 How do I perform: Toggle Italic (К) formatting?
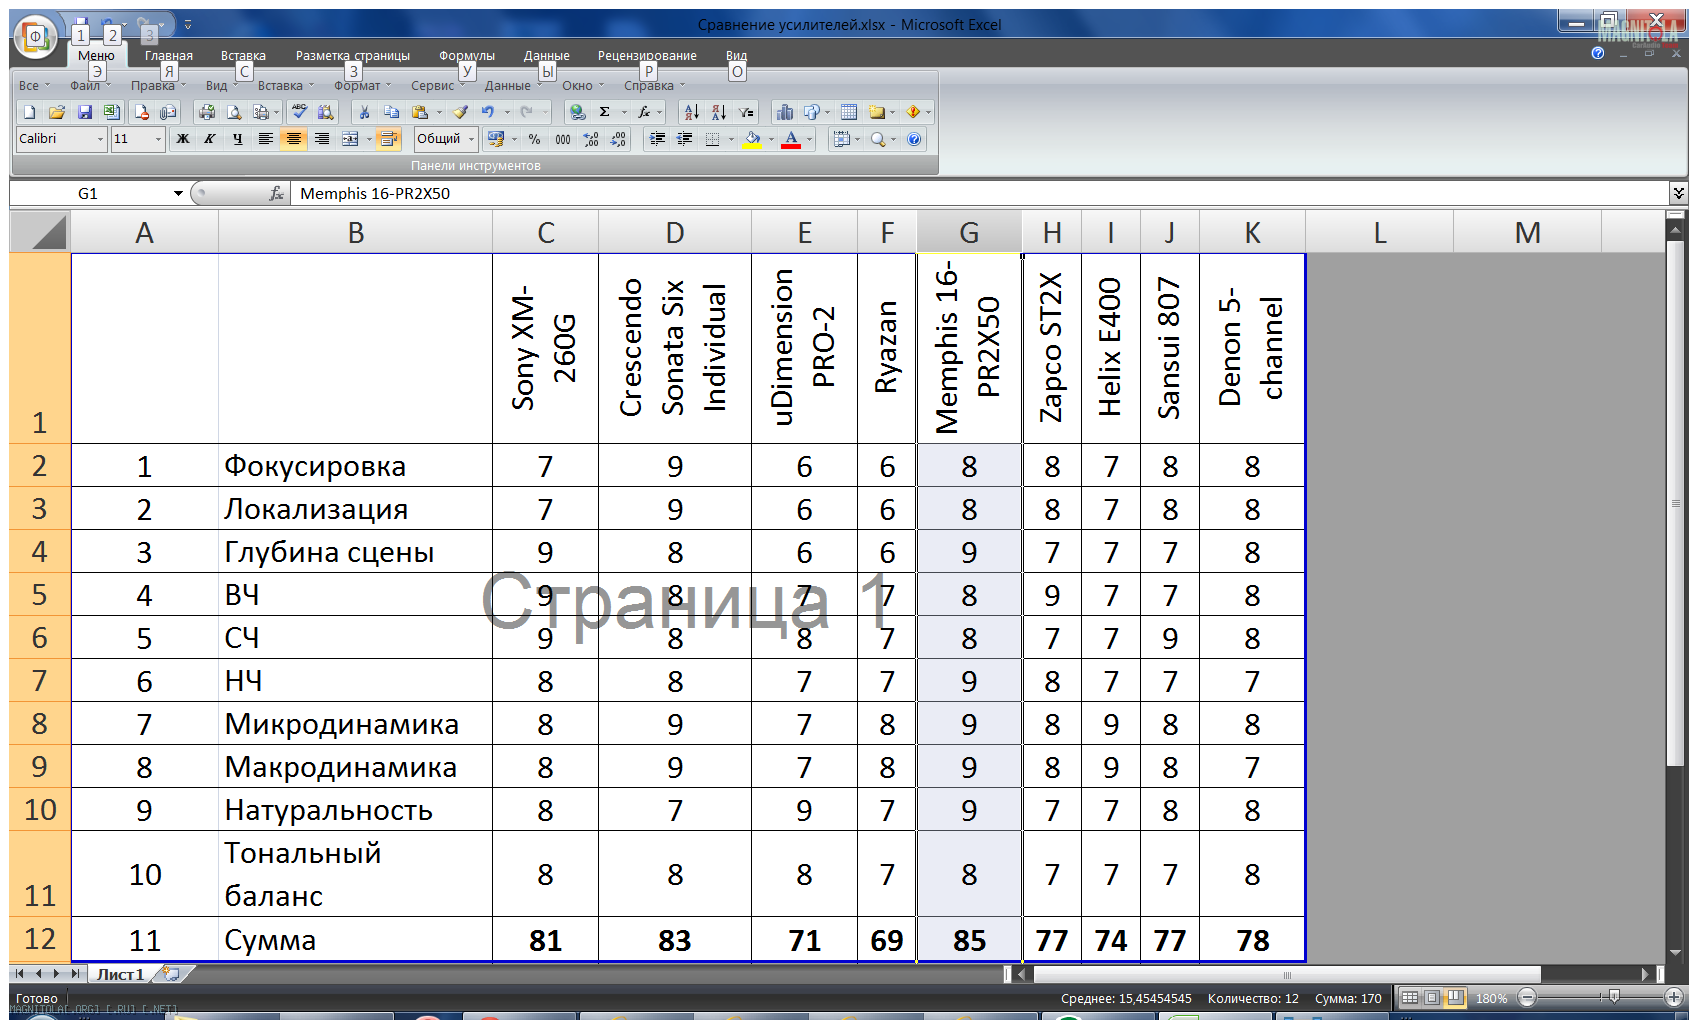coord(210,139)
